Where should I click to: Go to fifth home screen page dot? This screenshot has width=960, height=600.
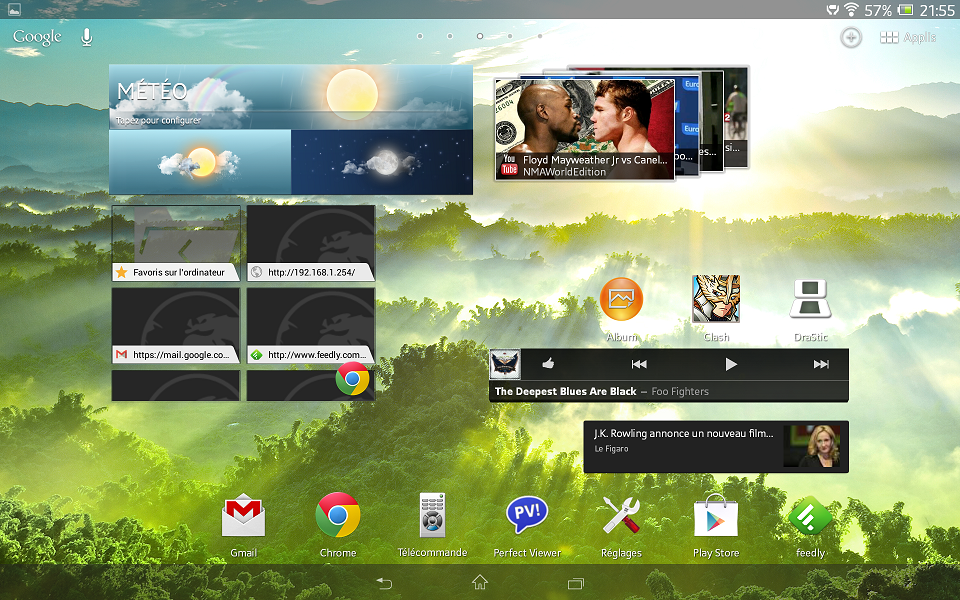coord(540,36)
